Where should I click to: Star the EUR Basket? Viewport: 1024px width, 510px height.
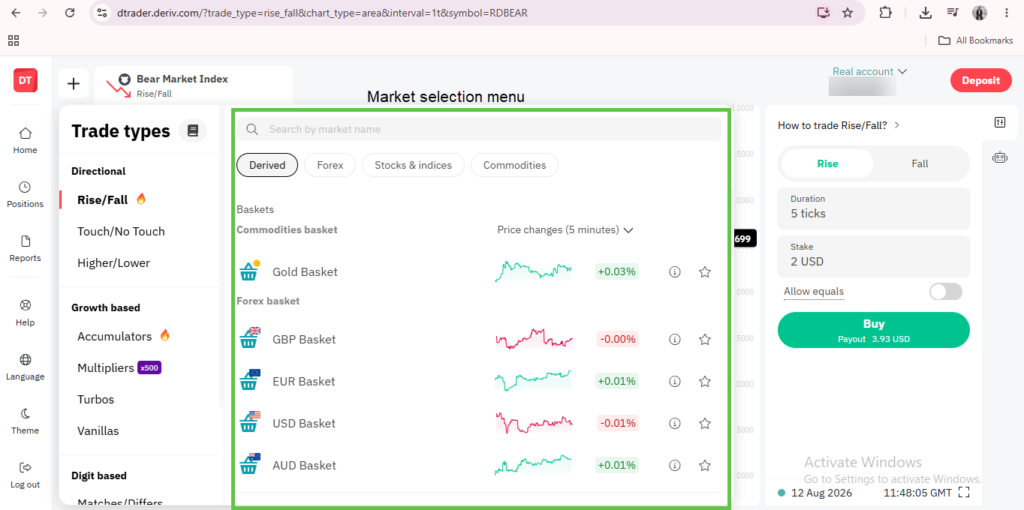tap(705, 381)
